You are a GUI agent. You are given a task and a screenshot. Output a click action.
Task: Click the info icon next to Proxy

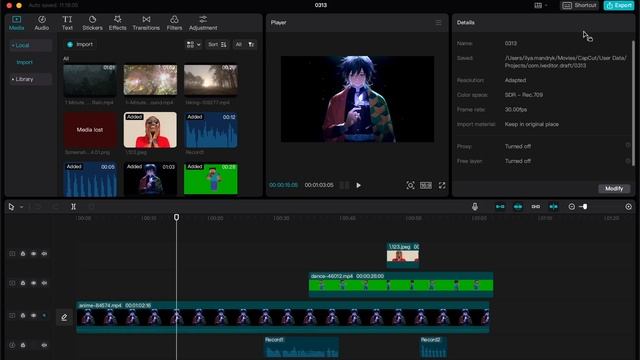pyautogui.click(x=628, y=145)
